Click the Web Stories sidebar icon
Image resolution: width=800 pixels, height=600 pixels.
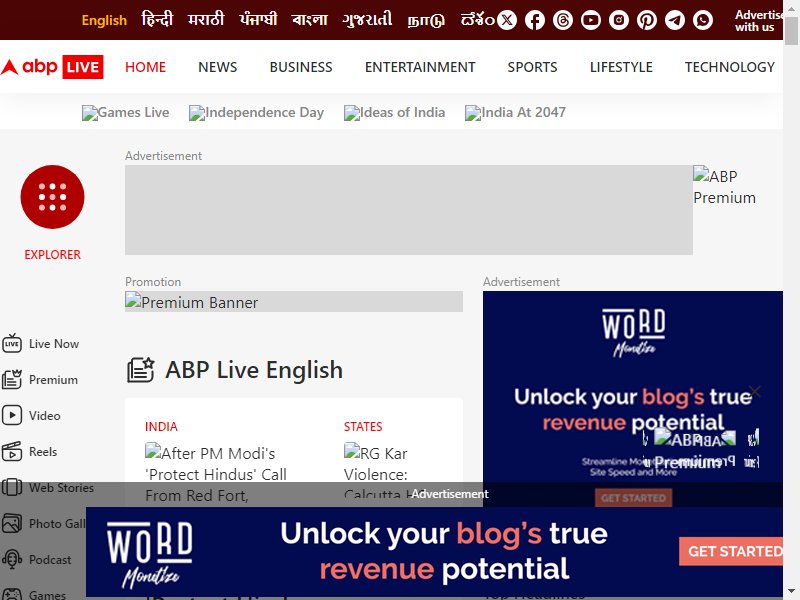12,487
